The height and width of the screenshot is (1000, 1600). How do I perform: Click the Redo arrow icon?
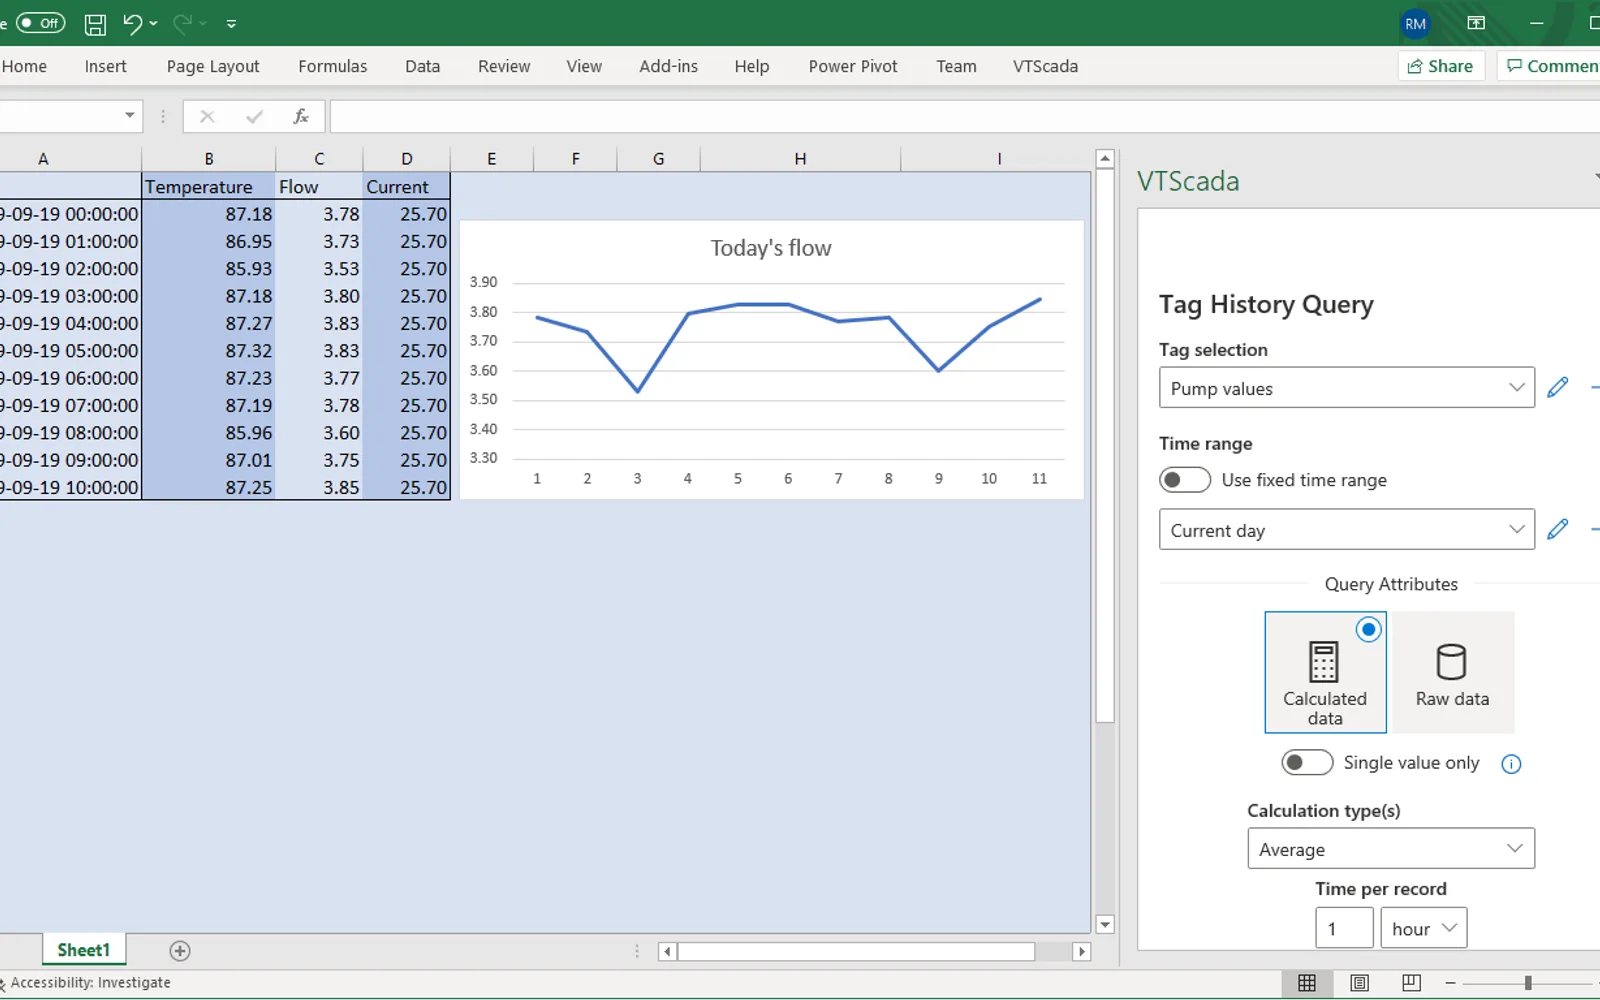pyautogui.click(x=182, y=23)
